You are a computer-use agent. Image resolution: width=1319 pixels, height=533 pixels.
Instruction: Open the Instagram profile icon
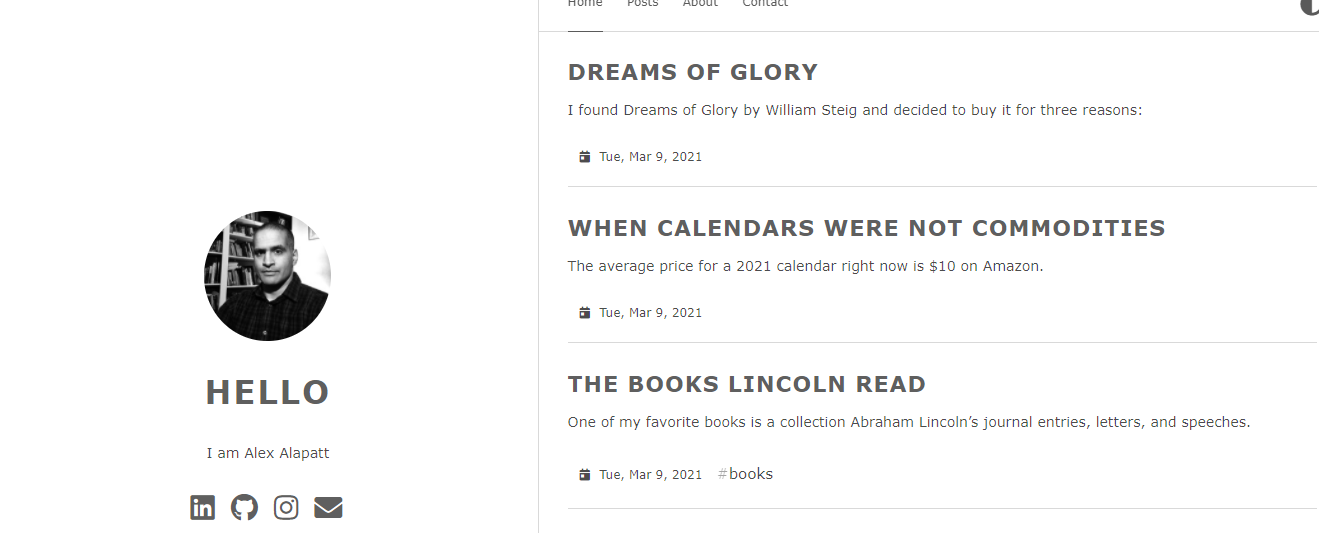[286, 507]
